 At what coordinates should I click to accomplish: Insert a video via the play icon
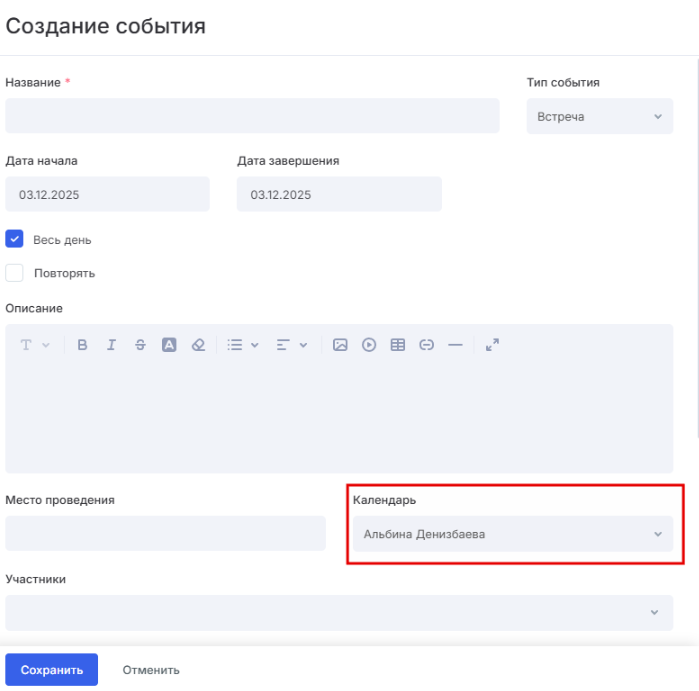tap(369, 345)
